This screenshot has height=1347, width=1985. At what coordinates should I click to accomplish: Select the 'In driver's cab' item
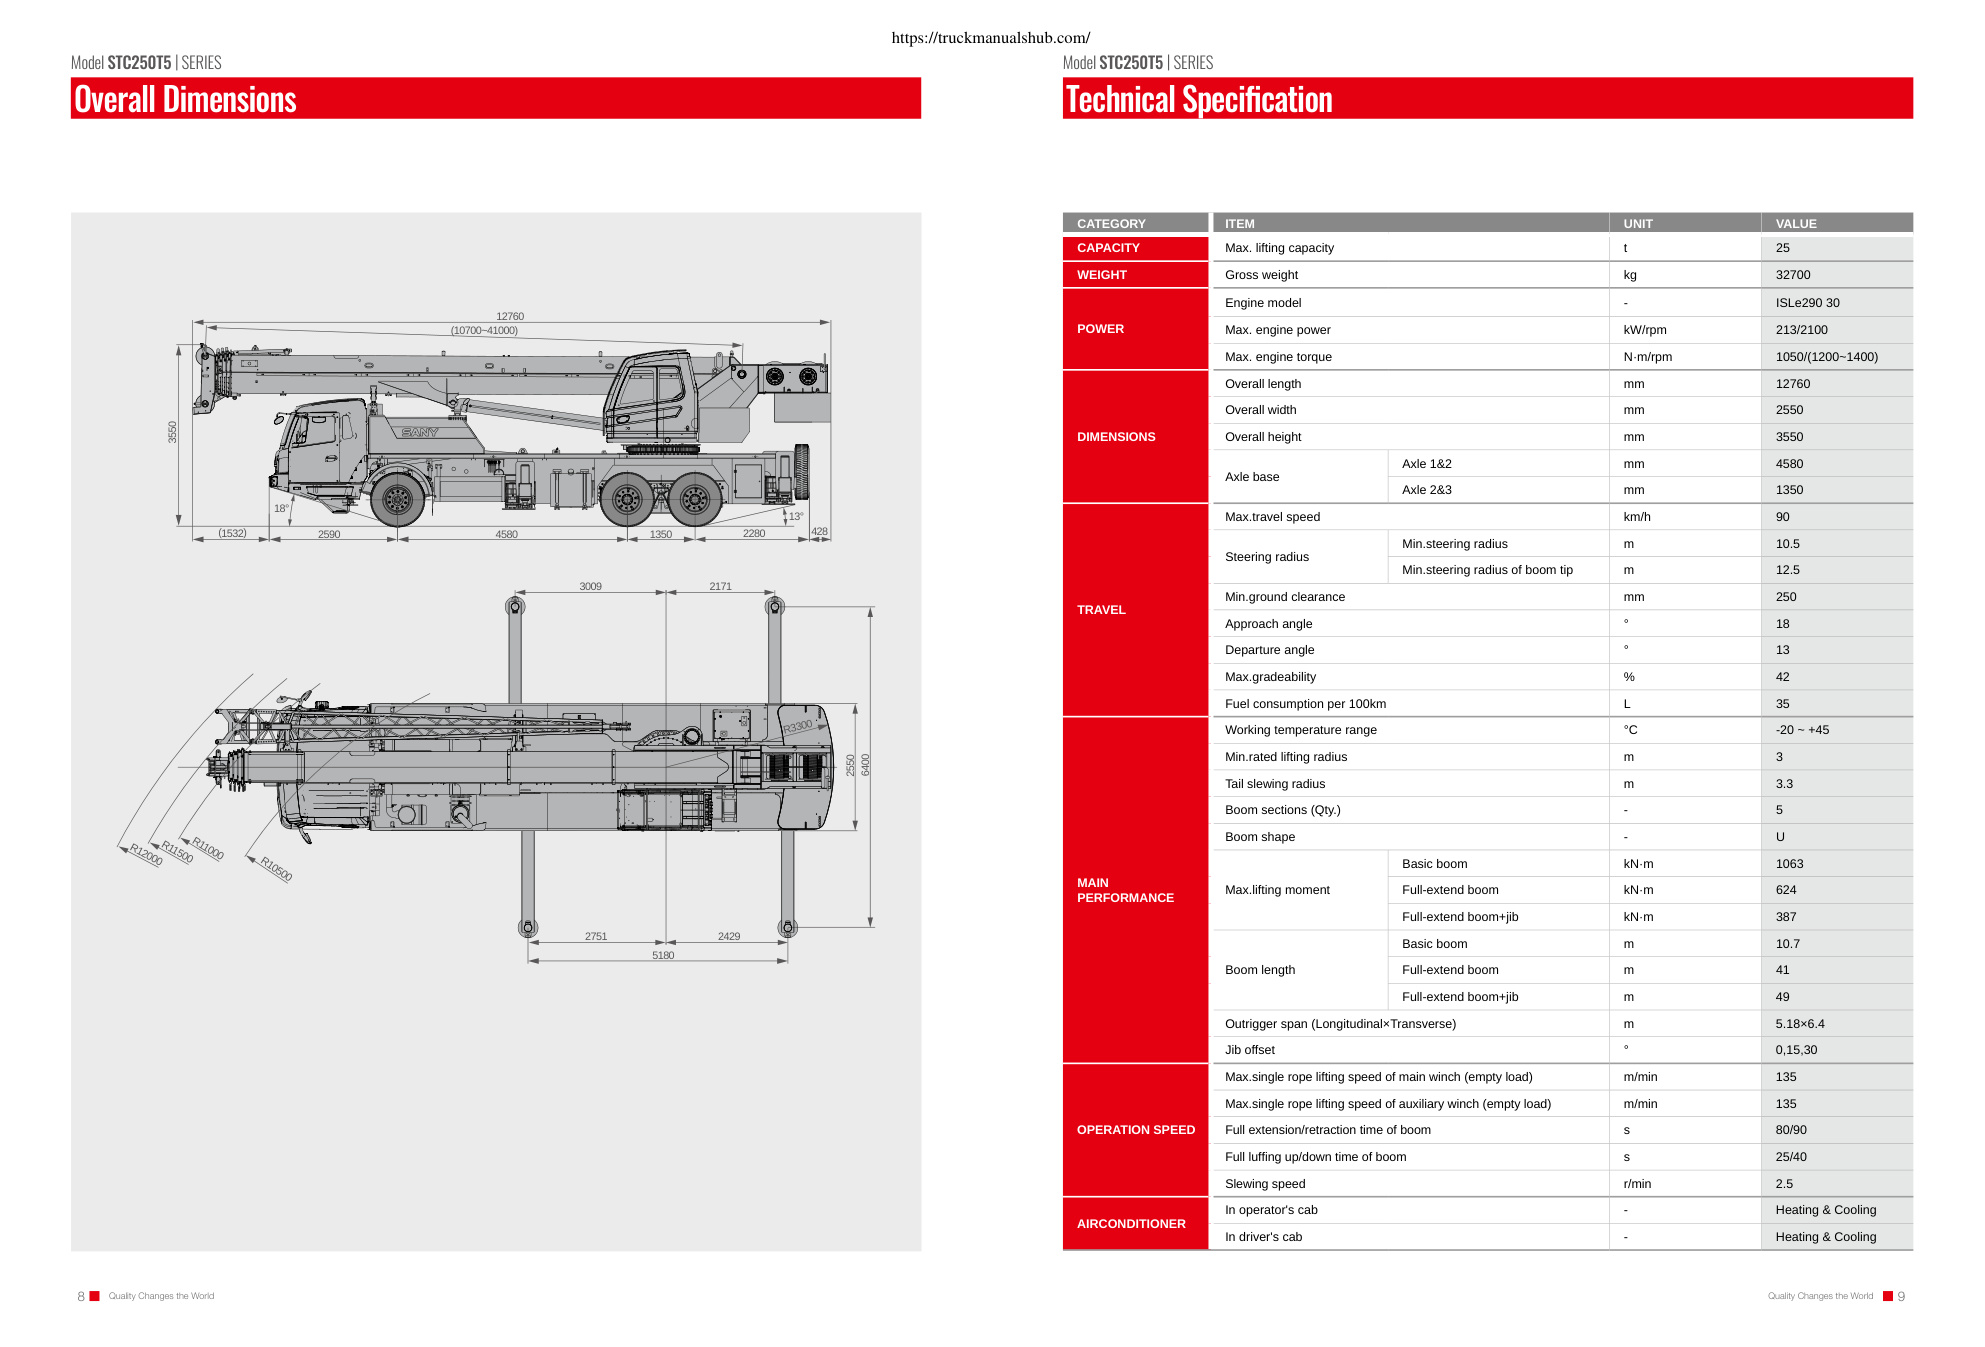(x=1263, y=1237)
